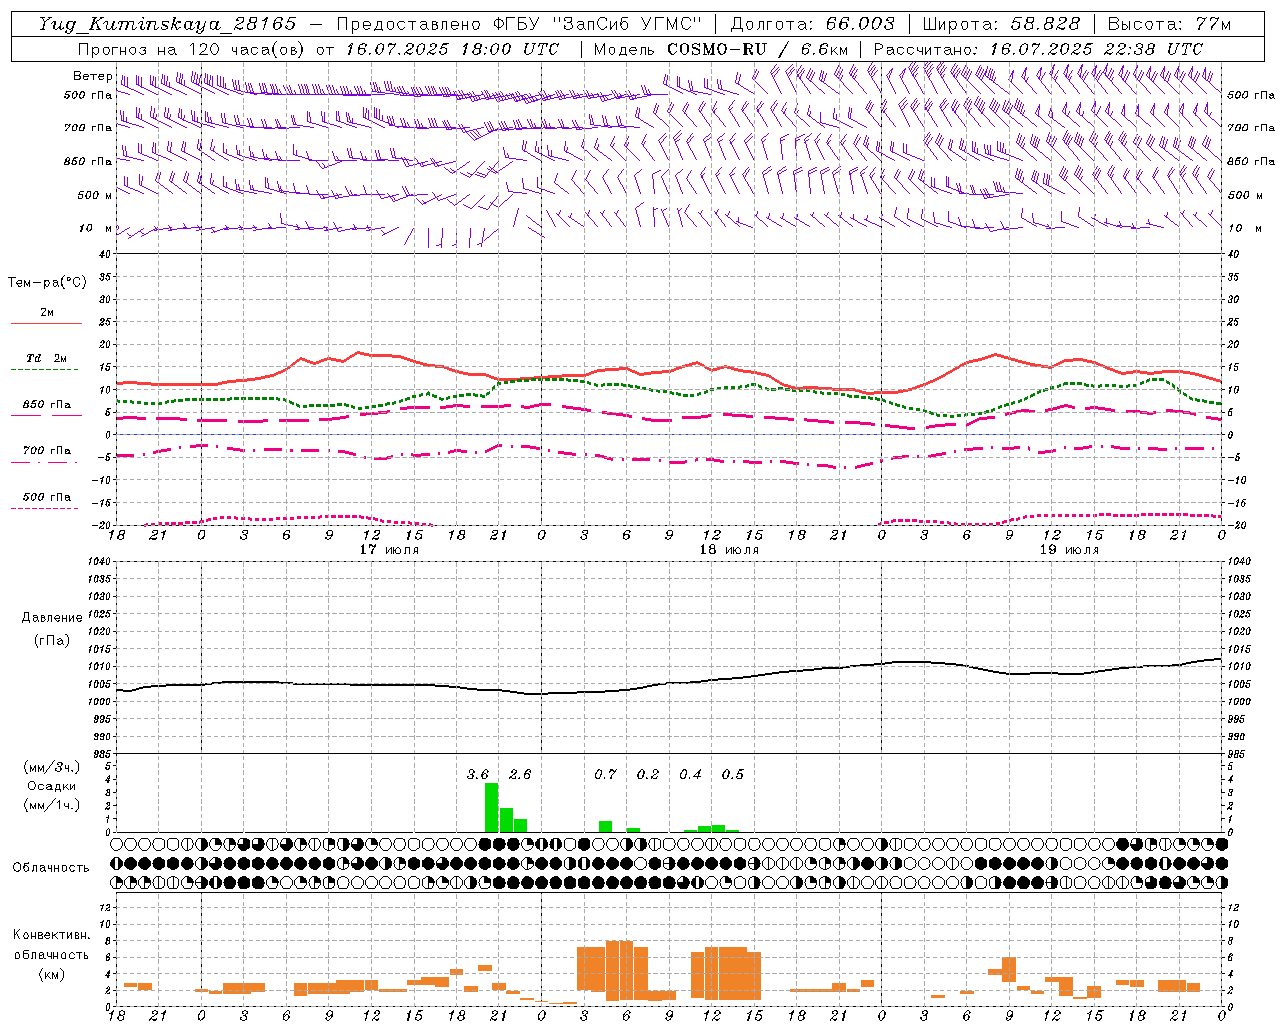
Task: Click the 0.4 precipitation total value
Action: click(x=690, y=774)
